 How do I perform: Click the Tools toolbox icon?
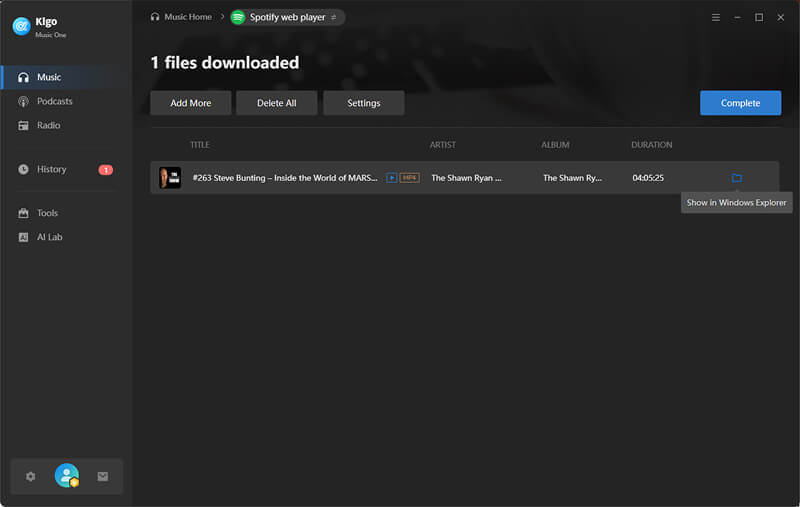[x=23, y=213]
